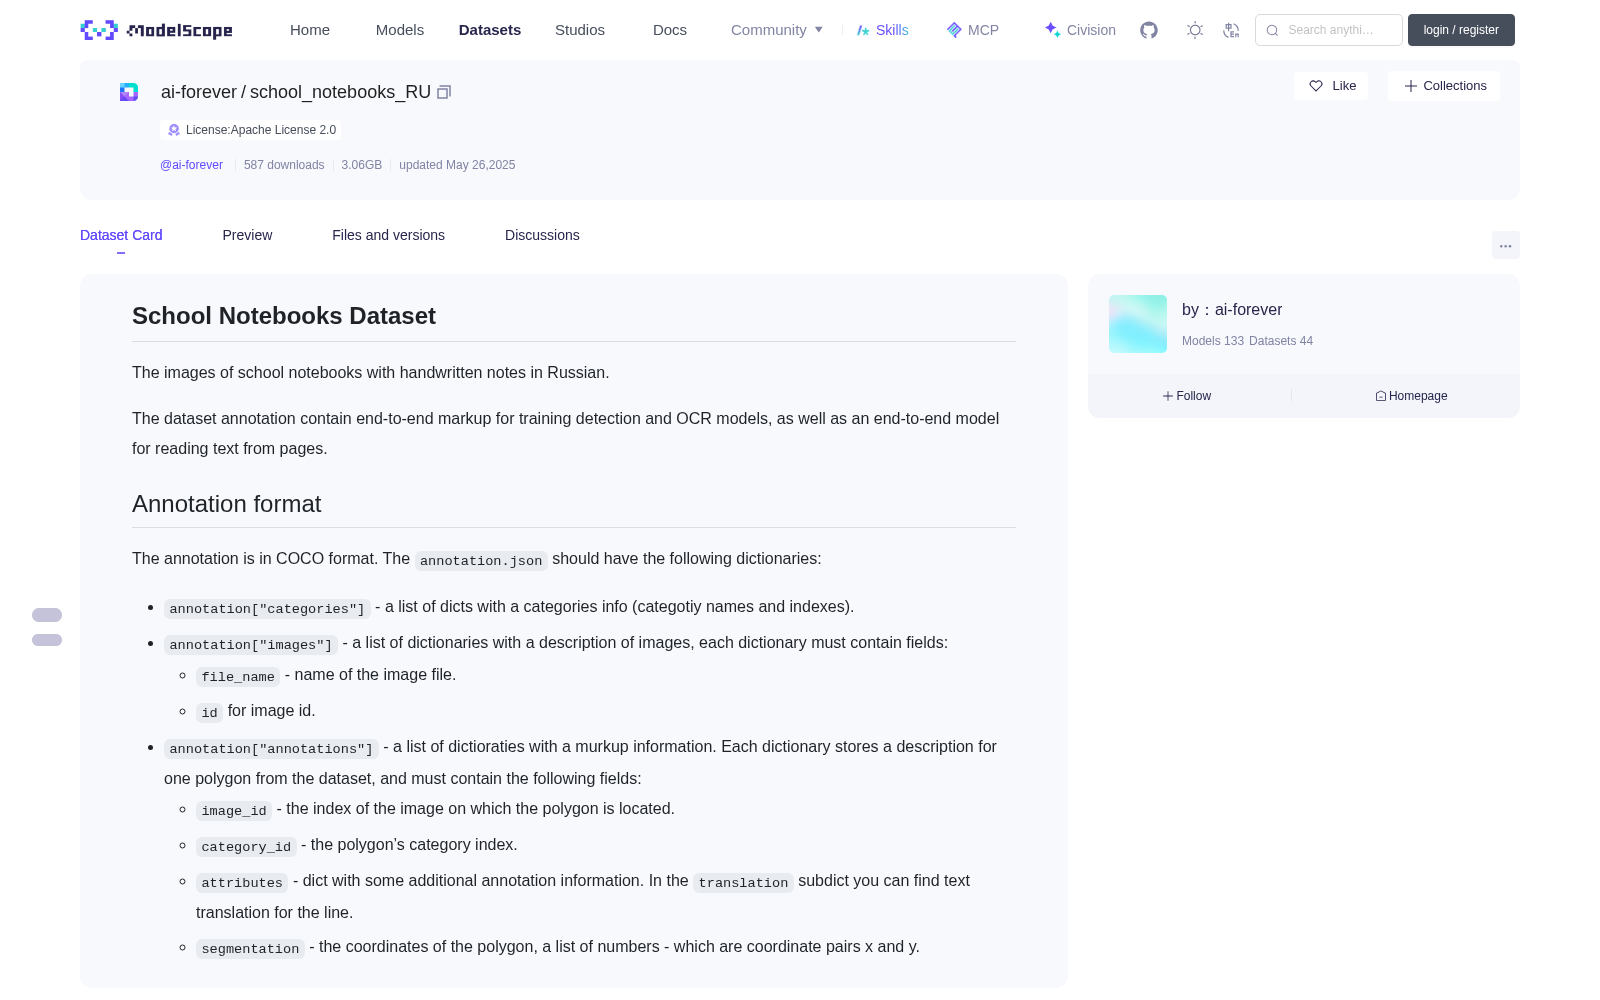Click the 'annotation.json' code text

point(481,560)
